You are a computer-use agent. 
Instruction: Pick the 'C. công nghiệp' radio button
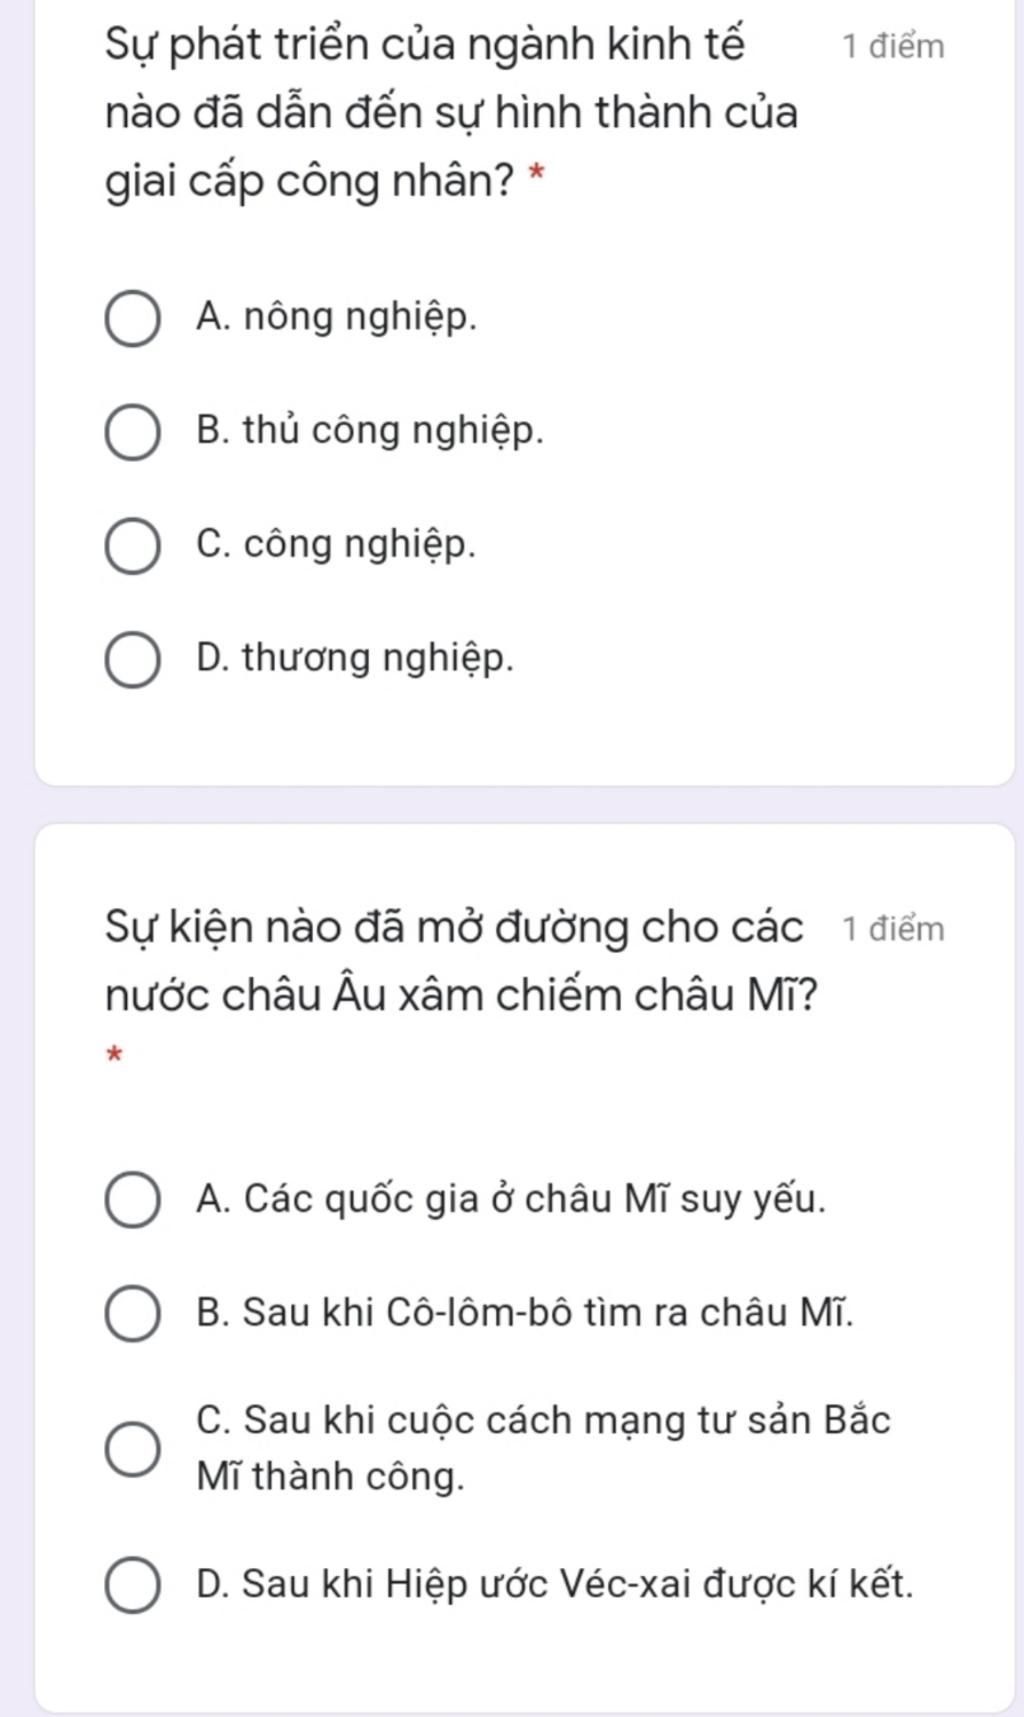click(x=132, y=547)
